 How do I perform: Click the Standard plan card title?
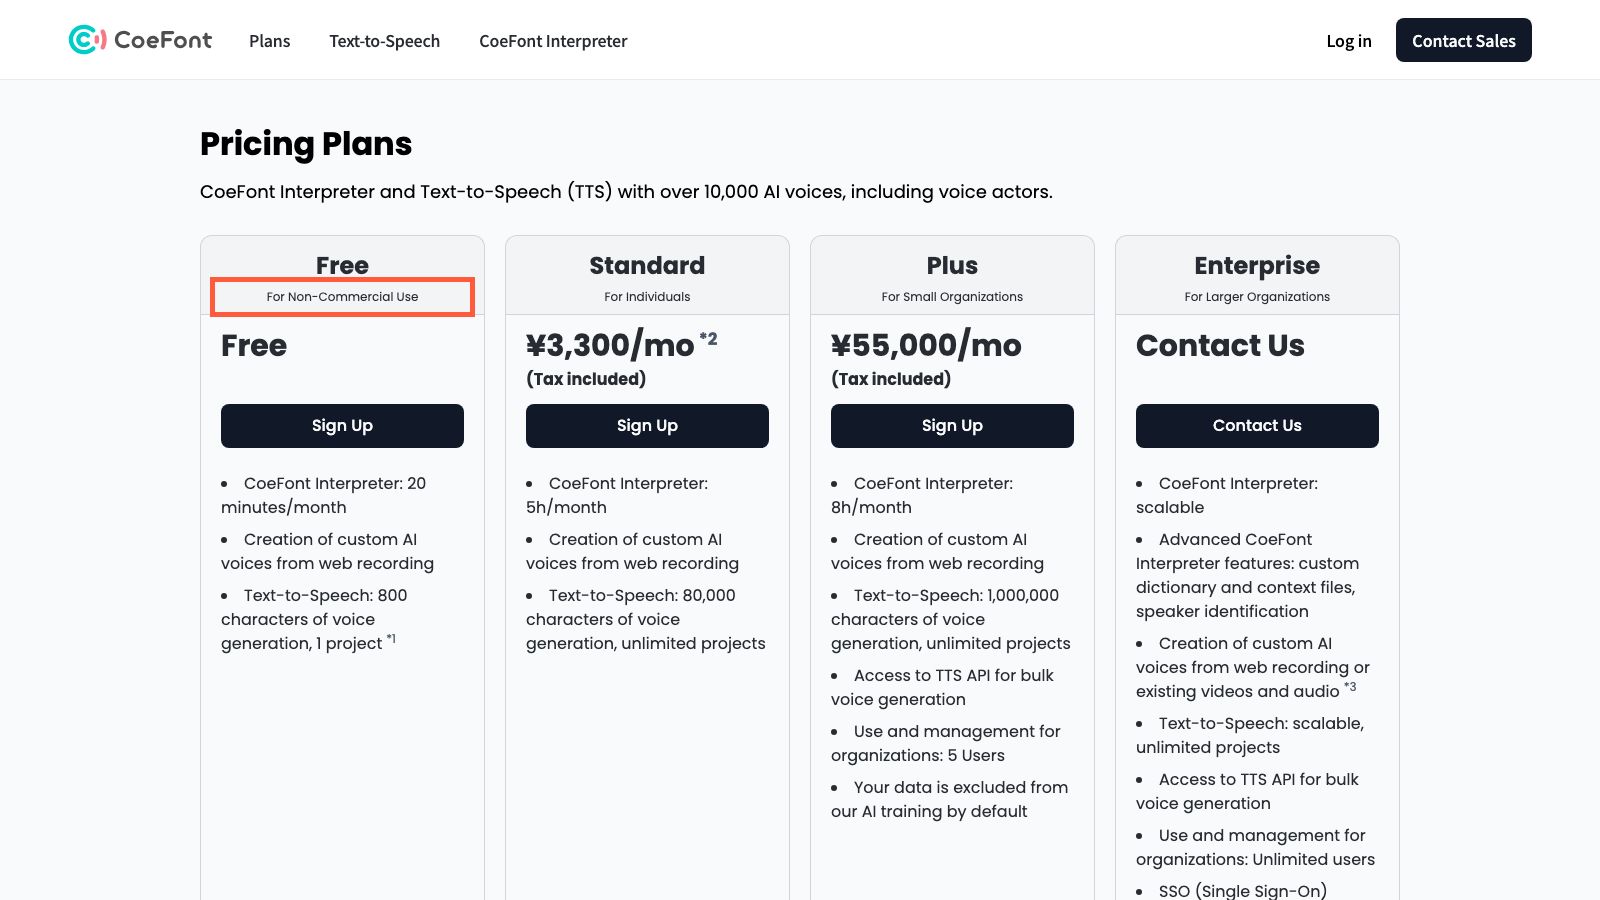pos(647,265)
